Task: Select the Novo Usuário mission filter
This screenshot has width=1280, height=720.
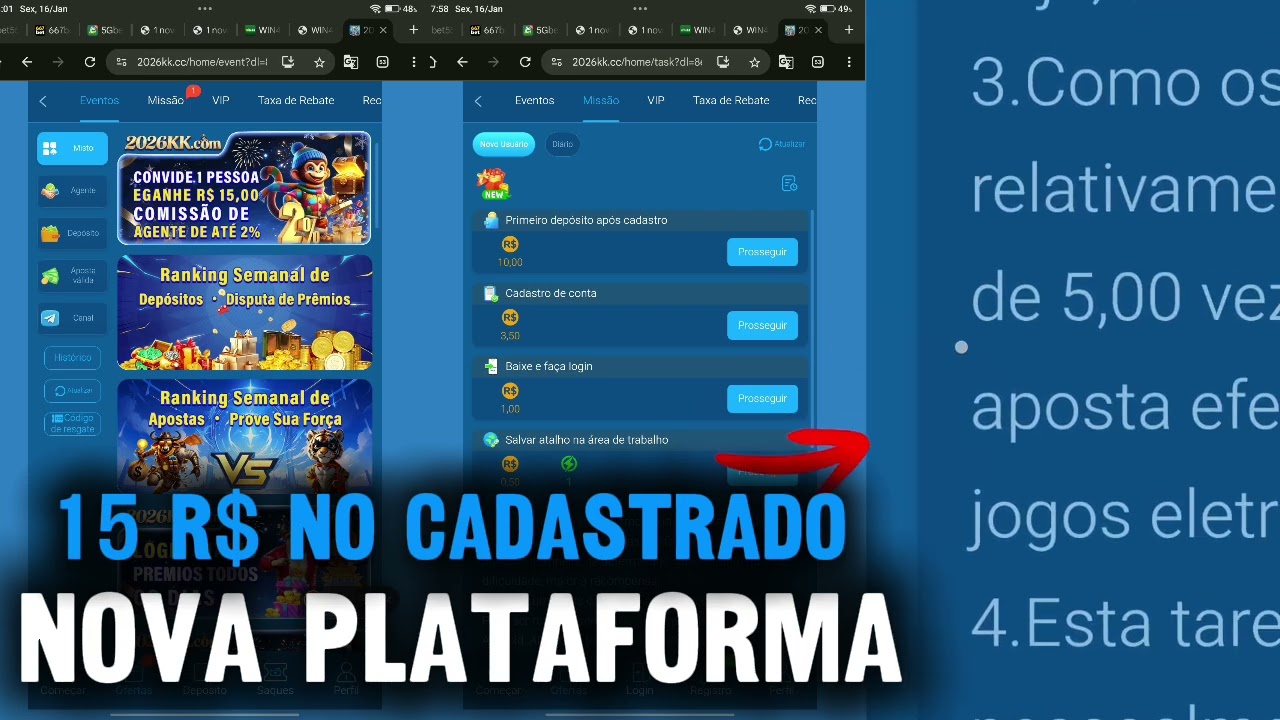Action: click(x=503, y=144)
